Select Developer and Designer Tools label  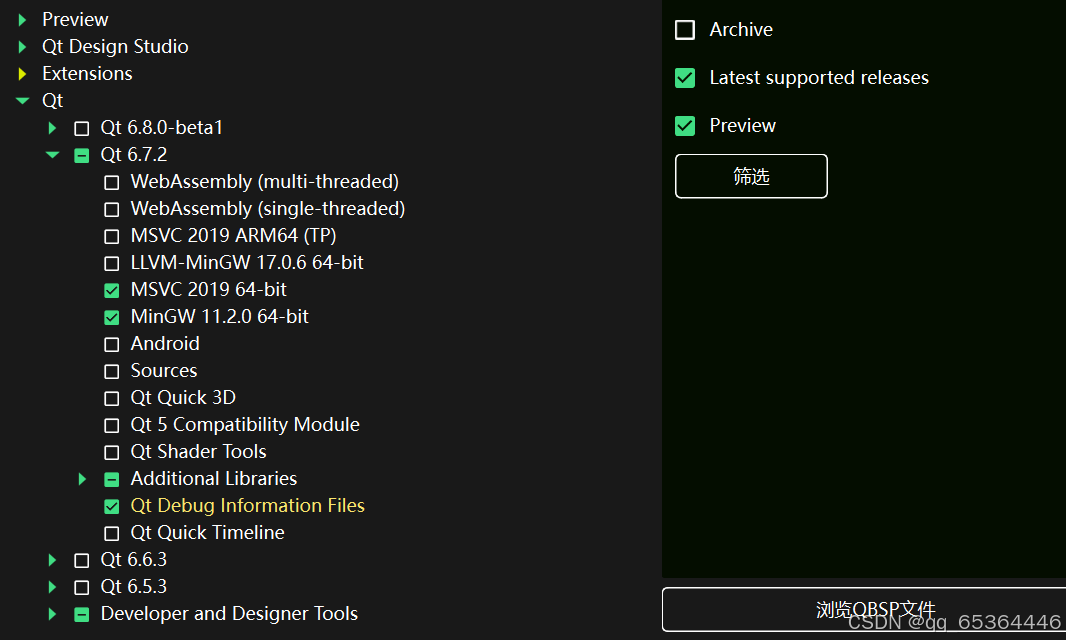tap(229, 613)
